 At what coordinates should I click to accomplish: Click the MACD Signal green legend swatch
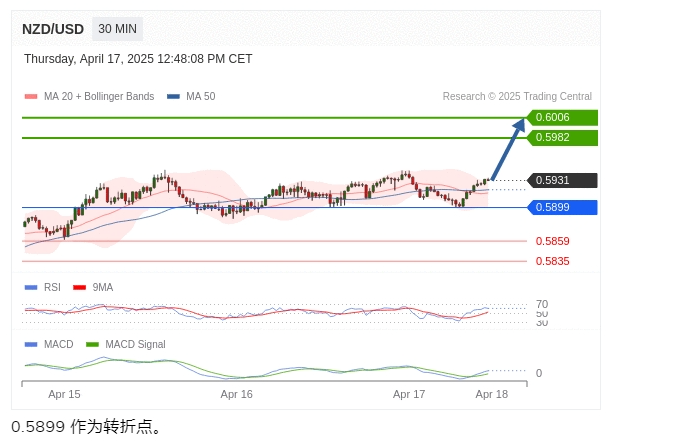coord(93,345)
